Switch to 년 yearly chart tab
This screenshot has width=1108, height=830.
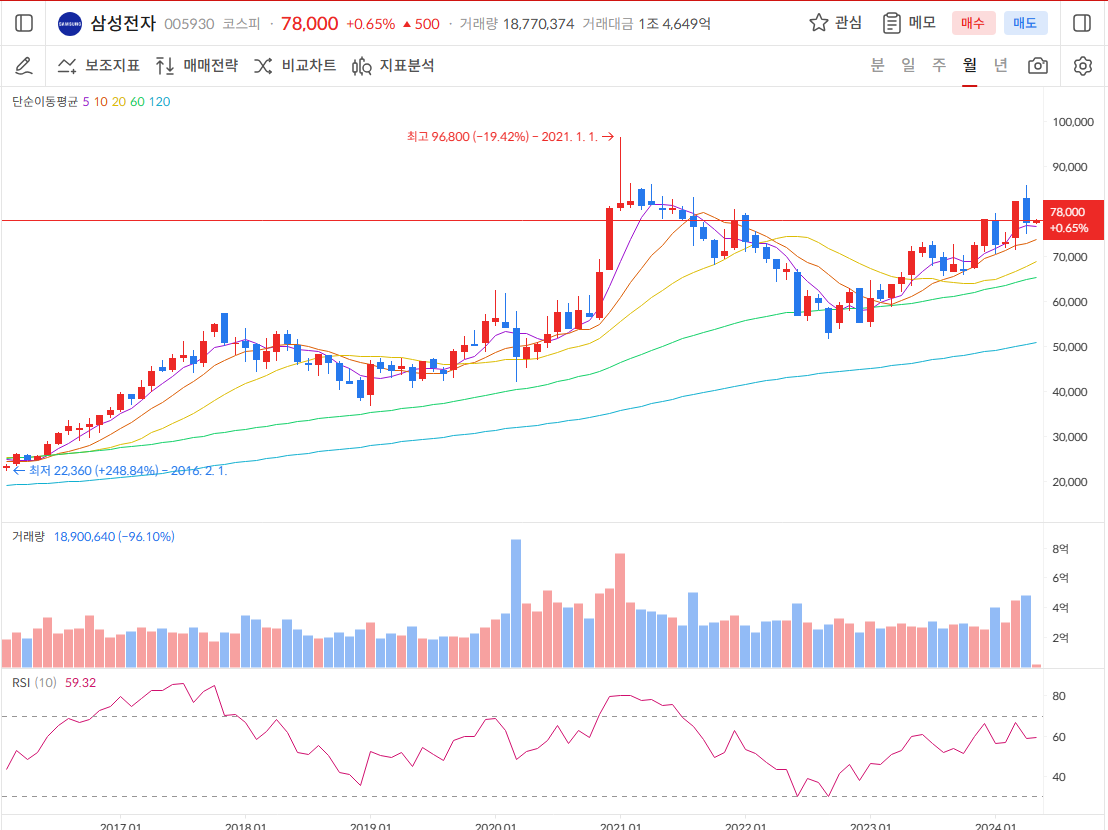(1001, 65)
